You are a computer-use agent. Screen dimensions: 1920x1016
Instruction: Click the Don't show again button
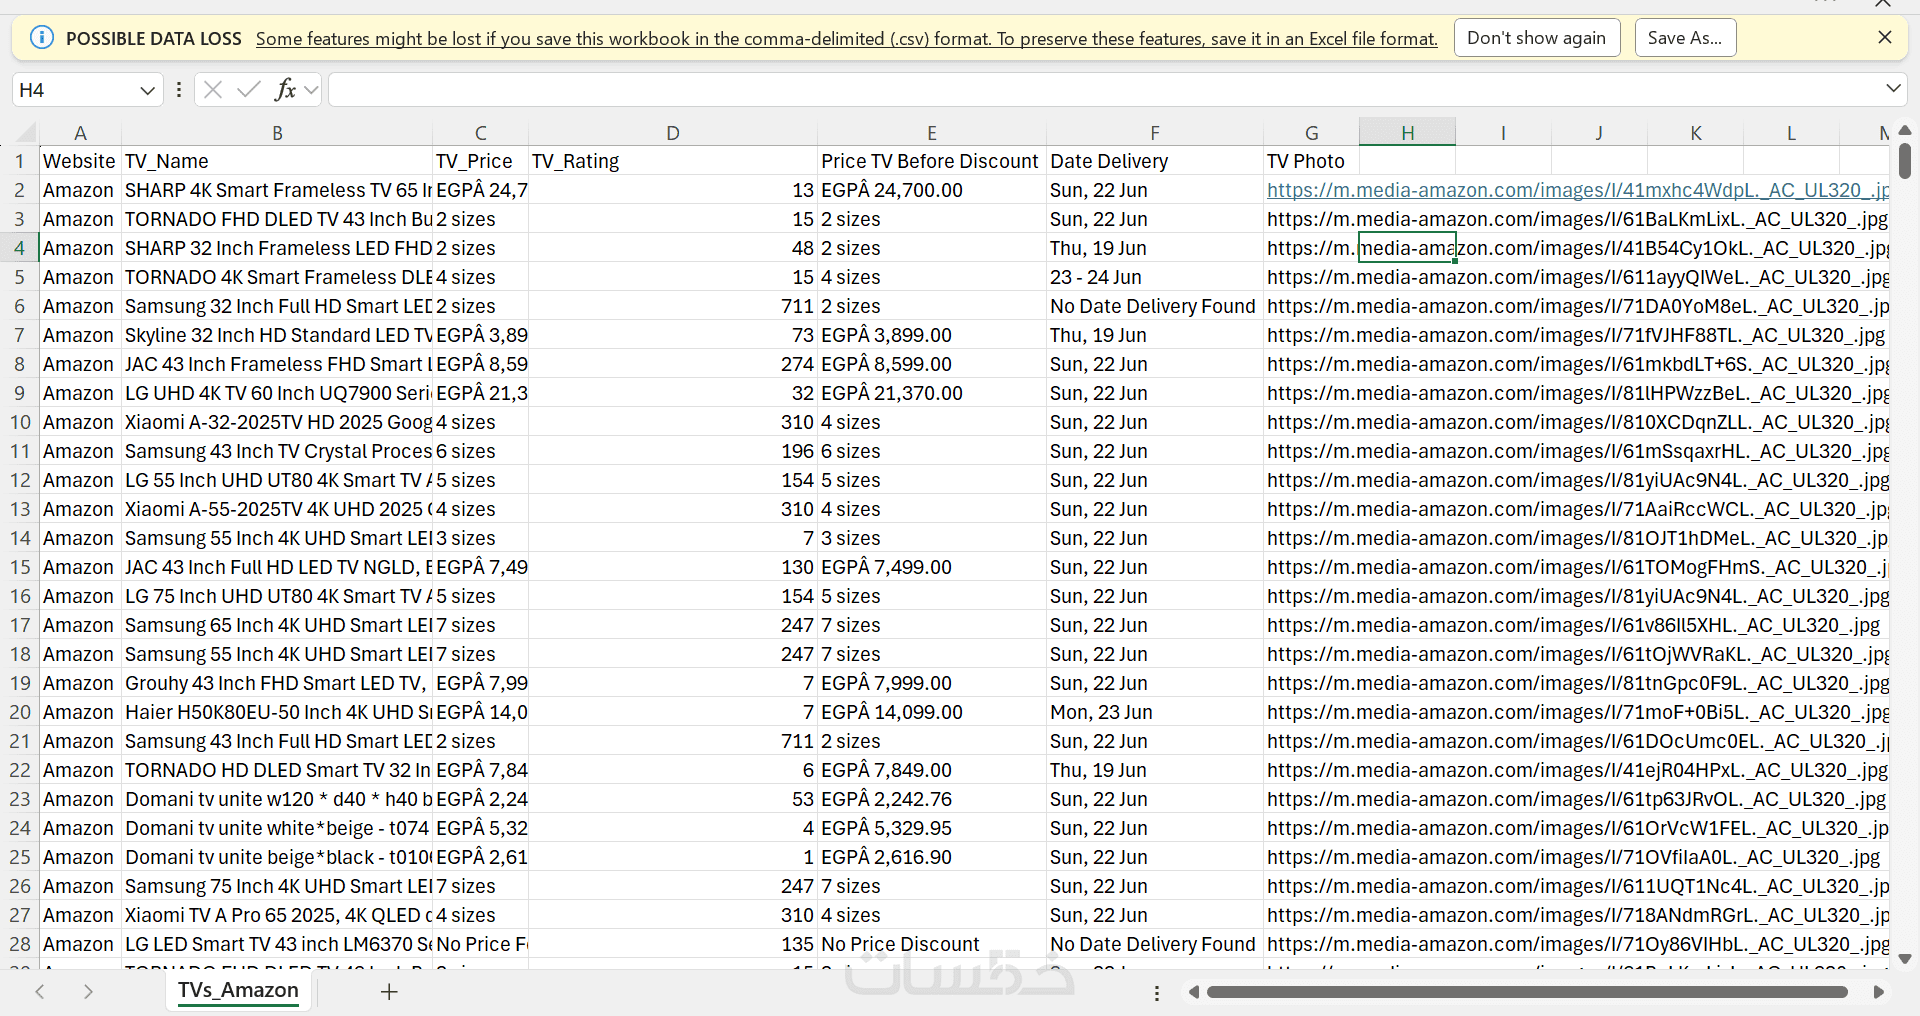pyautogui.click(x=1537, y=38)
